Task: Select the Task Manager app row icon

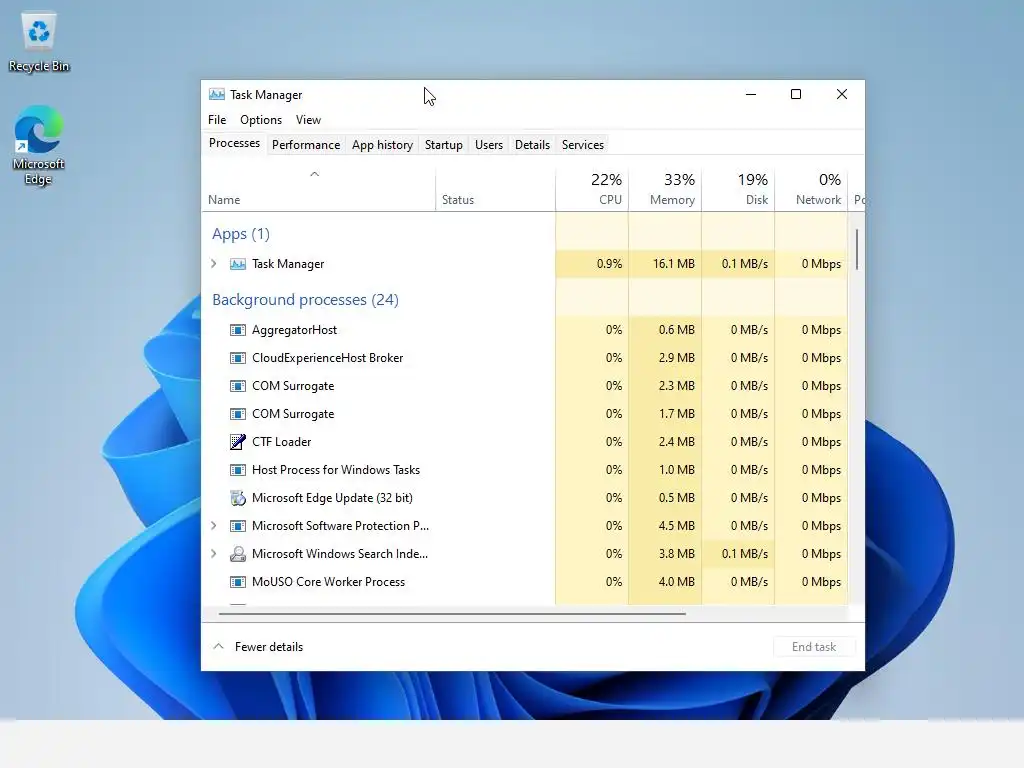Action: (238, 264)
